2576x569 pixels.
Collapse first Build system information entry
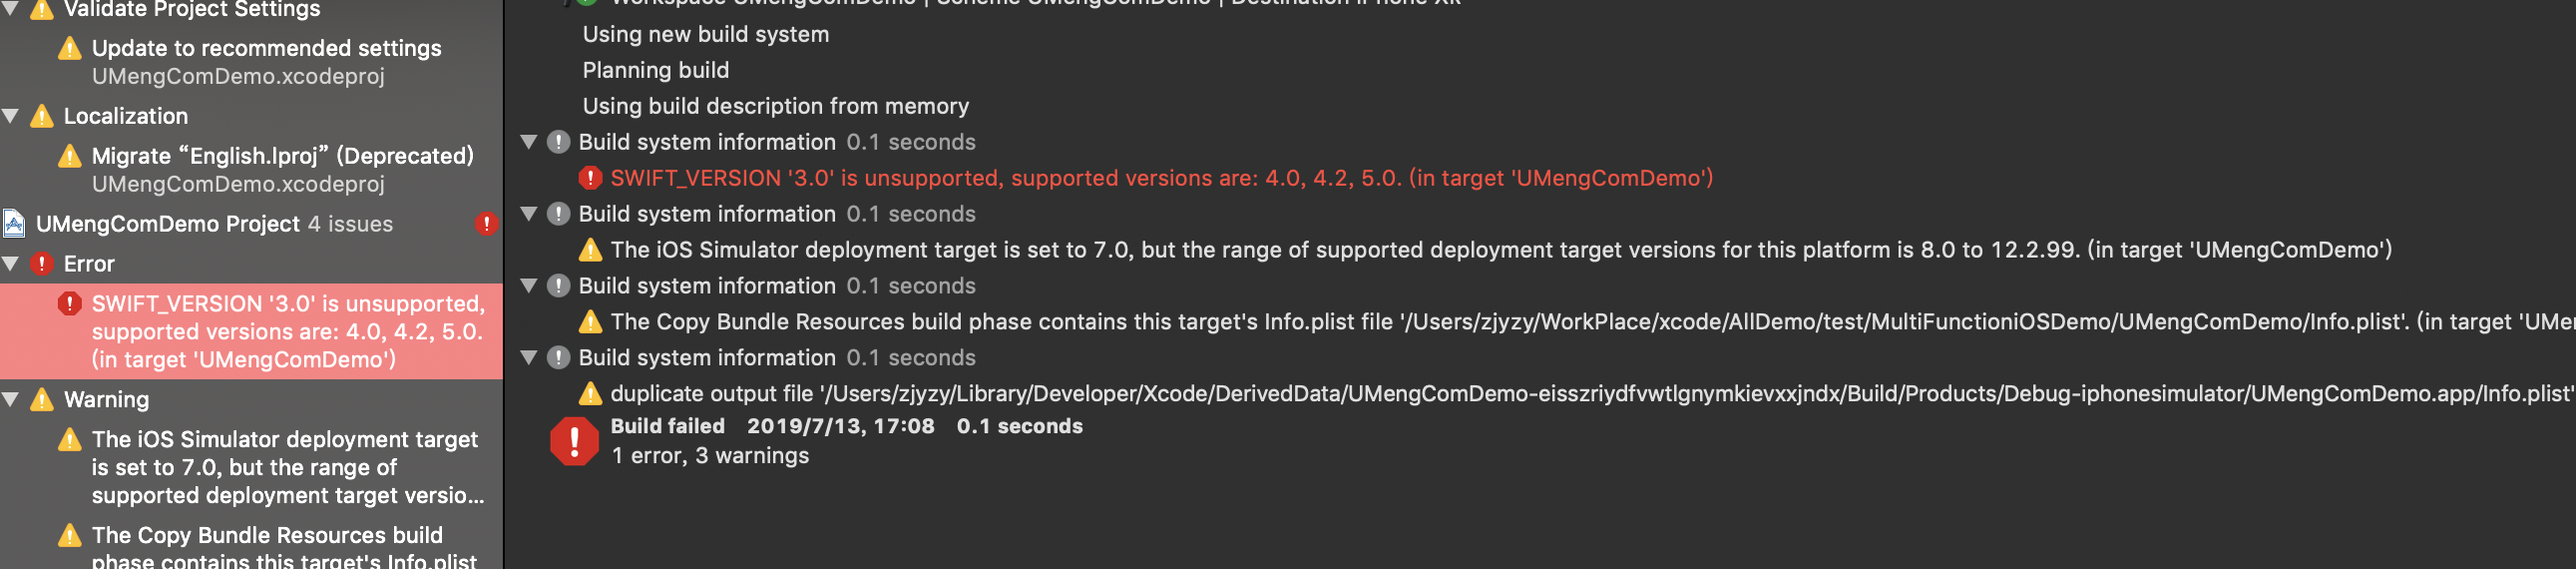coord(529,142)
